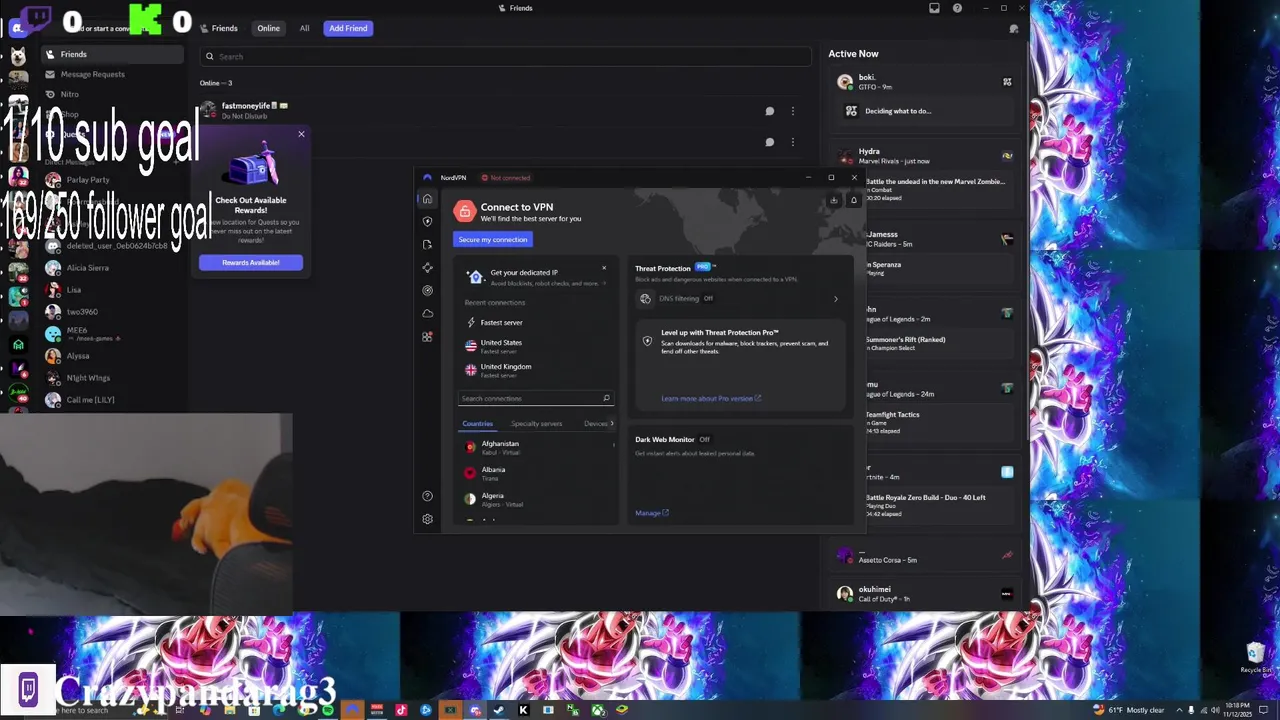The width and height of the screenshot is (1280, 720).
Task: Open MEE6 direct message
Action: click(x=112, y=334)
